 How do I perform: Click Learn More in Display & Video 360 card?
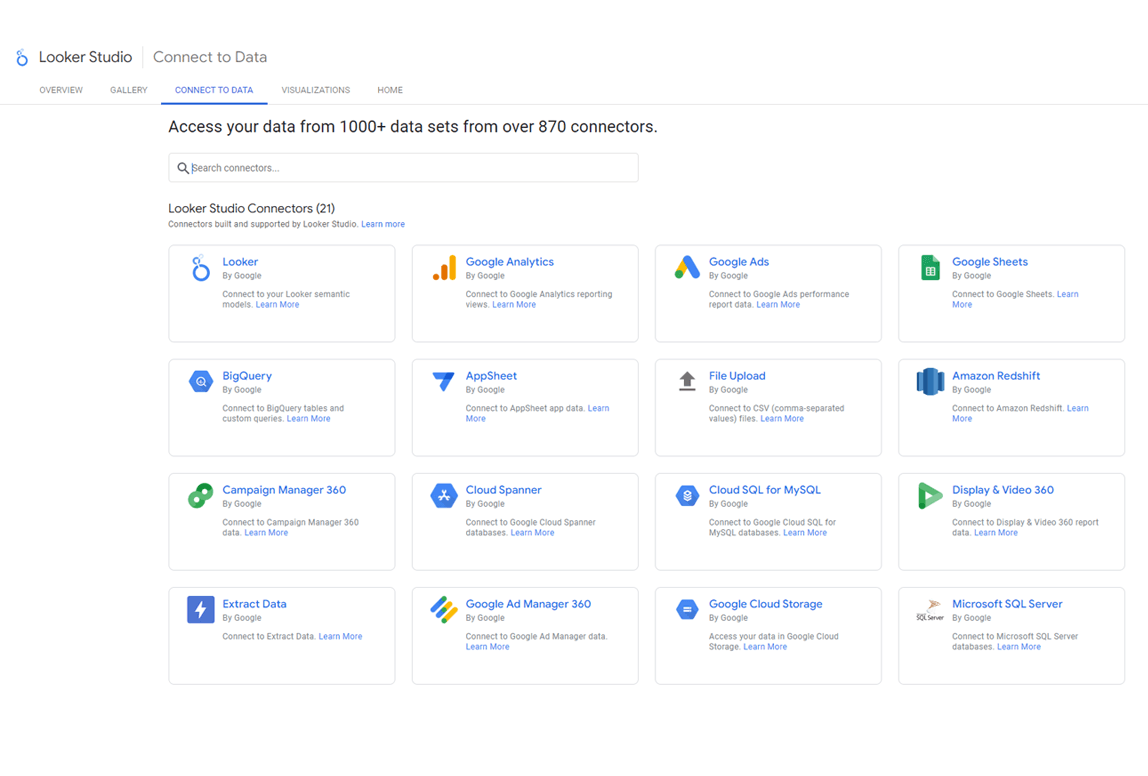pyautogui.click(x=996, y=533)
